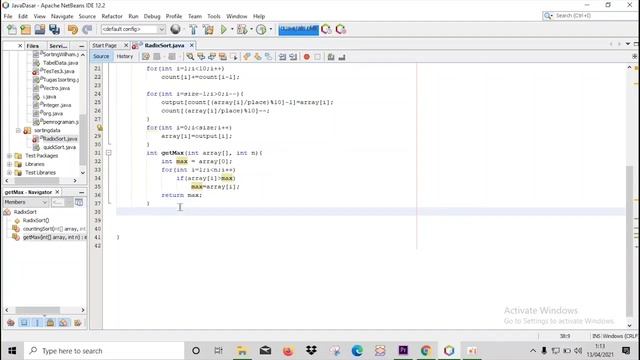Expand the Test Packages node
The height and width of the screenshot is (360, 640).
pos(9,156)
